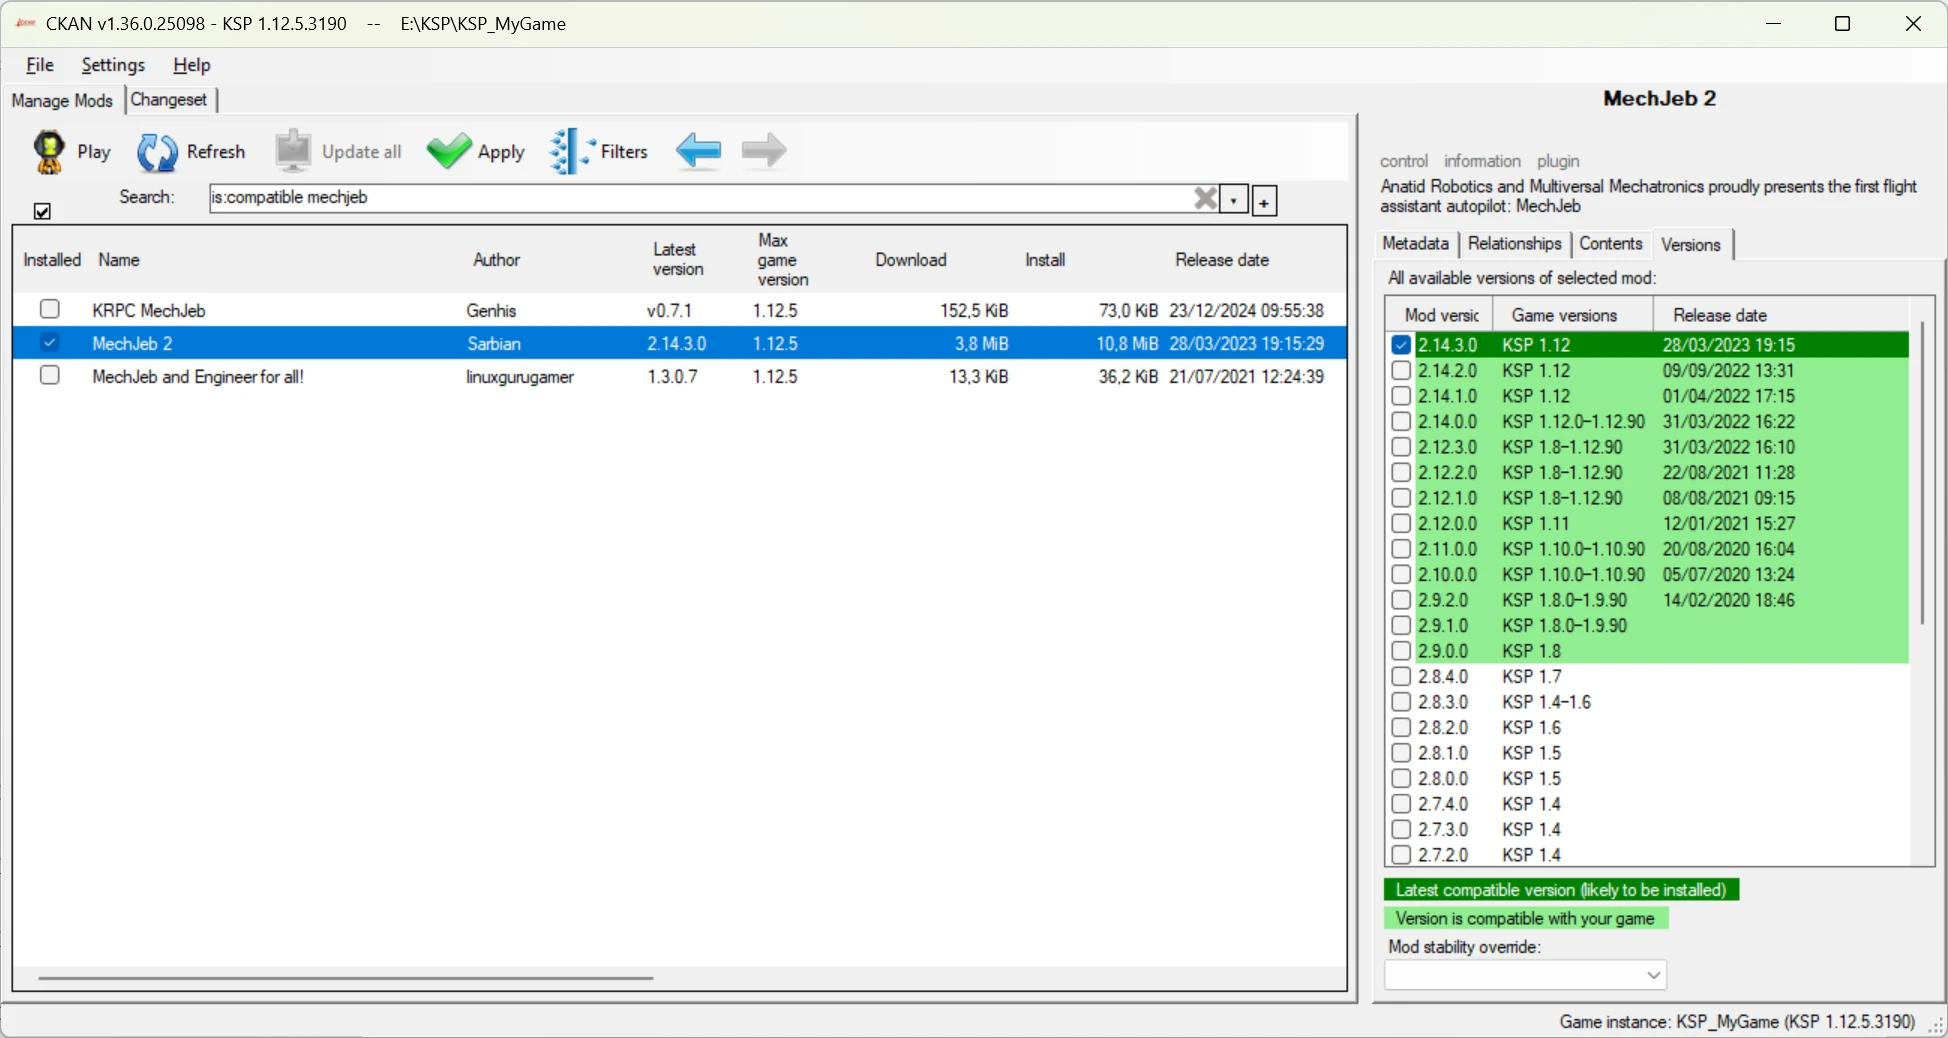Click the versions list vertical scrollbar
Image resolution: width=1948 pixels, height=1038 pixels.
(x=1921, y=472)
